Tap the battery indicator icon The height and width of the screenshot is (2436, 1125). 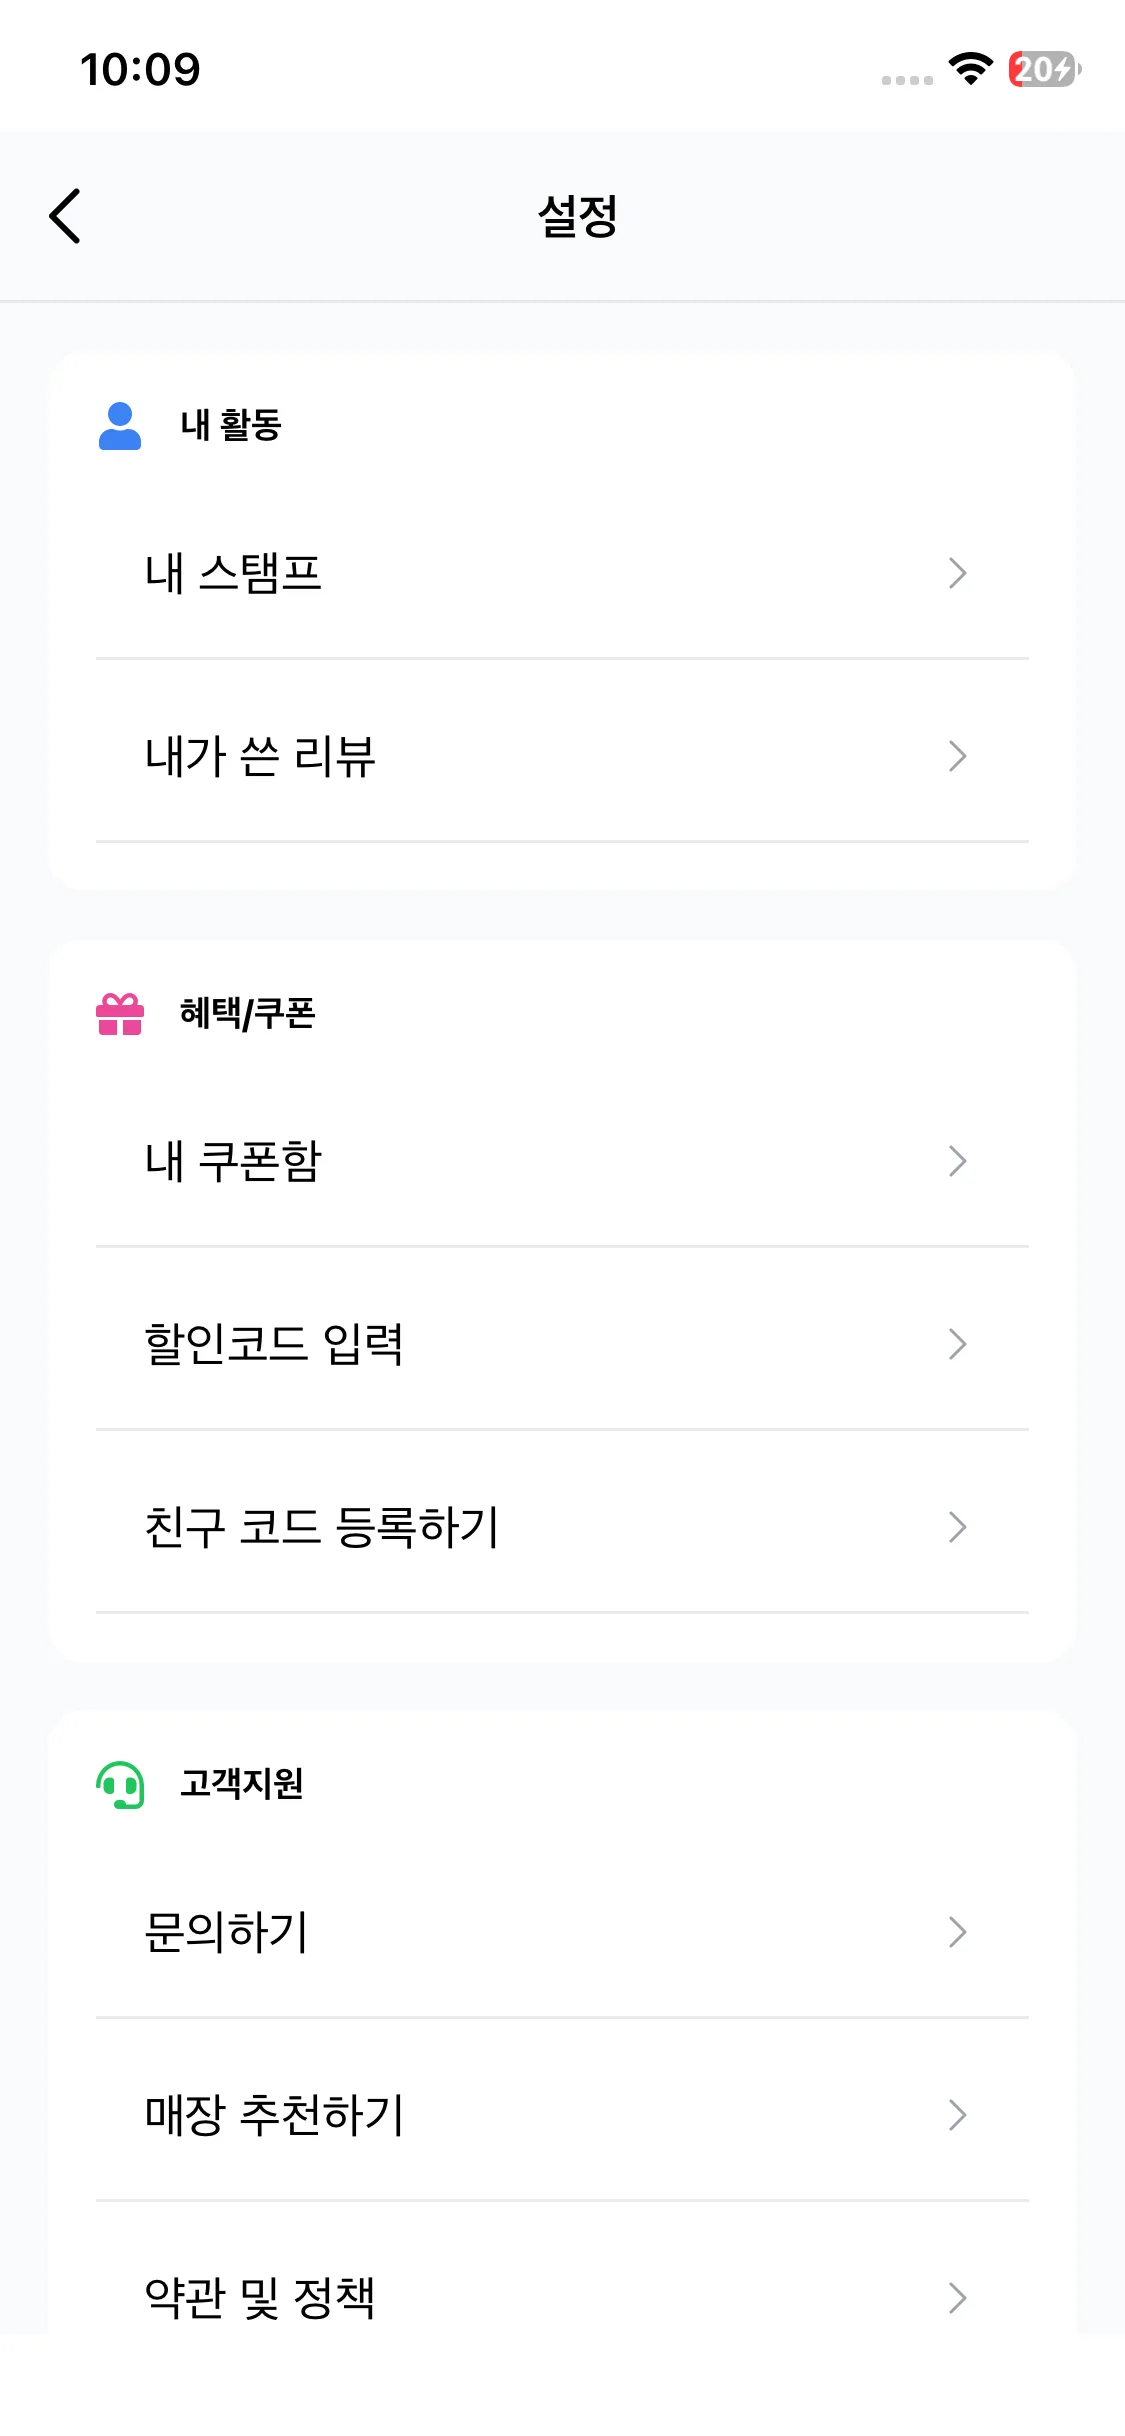[x=1043, y=69]
